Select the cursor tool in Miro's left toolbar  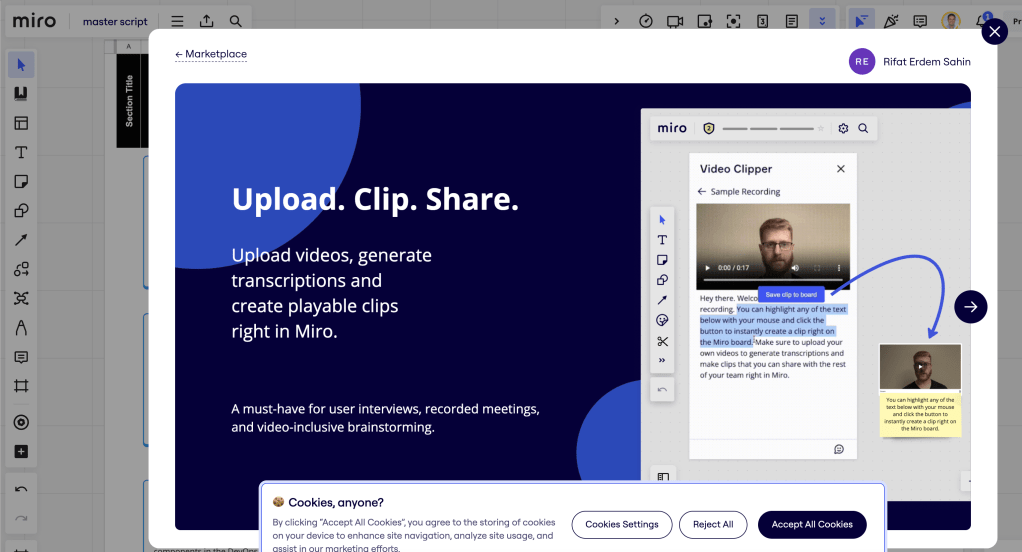coord(21,65)
